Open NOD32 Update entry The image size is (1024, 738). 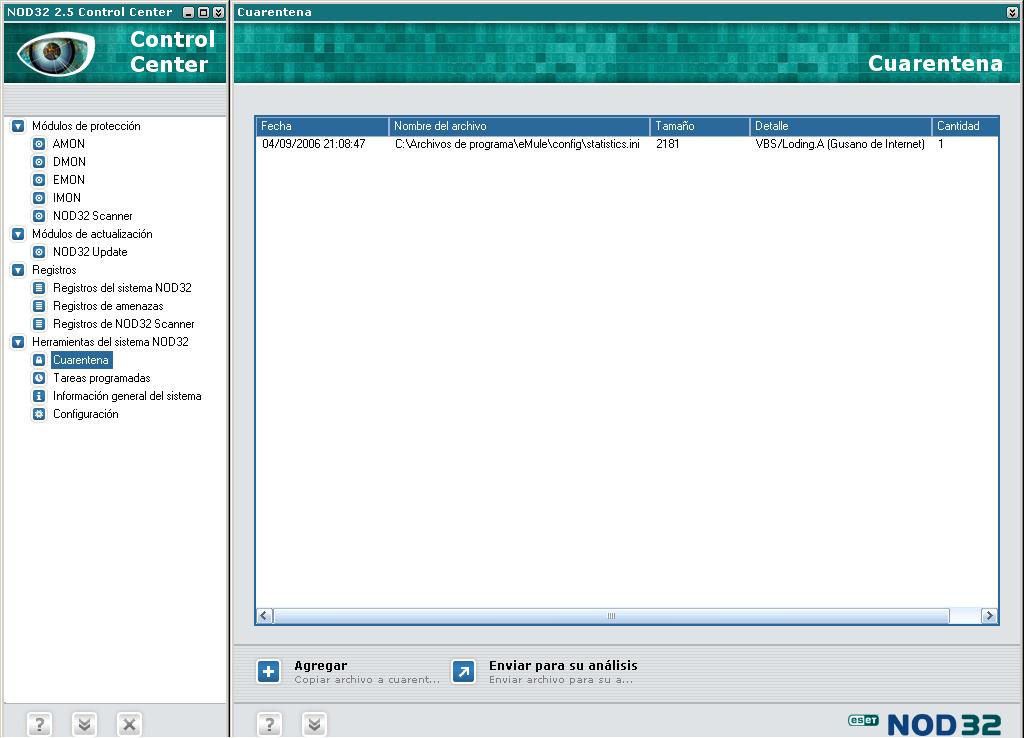(x=90, y=252)
